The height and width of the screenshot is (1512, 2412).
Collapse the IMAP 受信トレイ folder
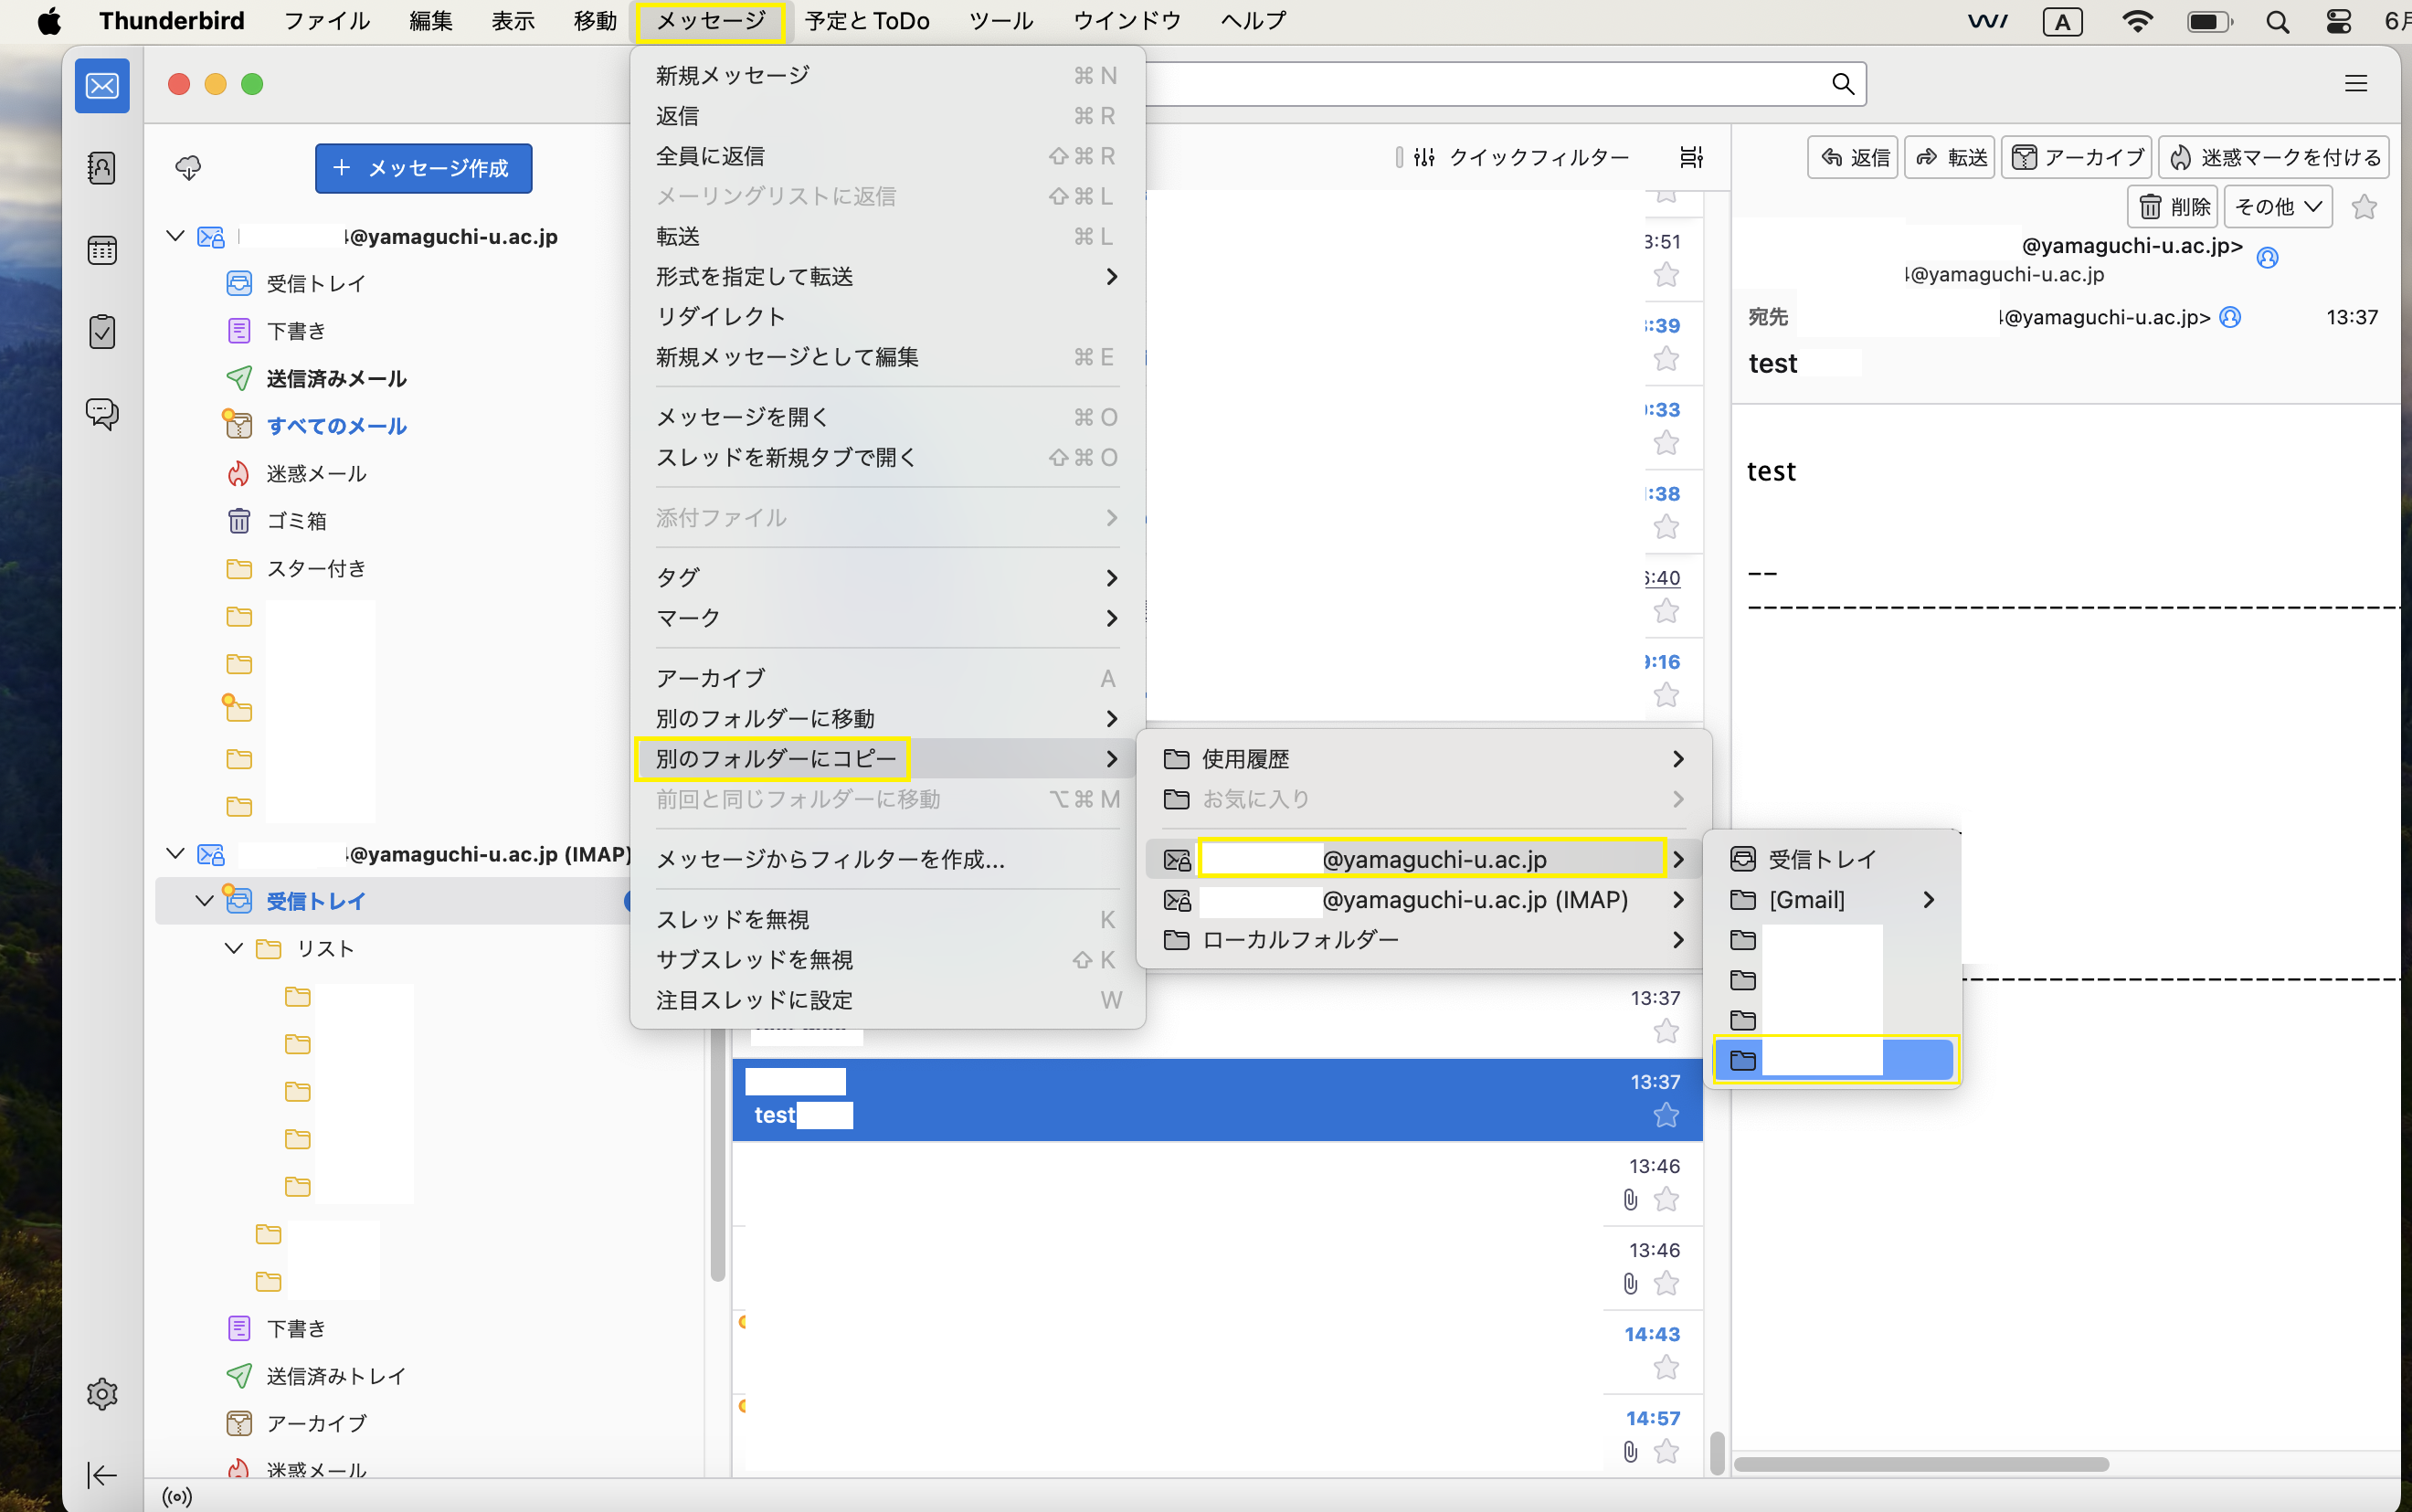click(204, 901)
